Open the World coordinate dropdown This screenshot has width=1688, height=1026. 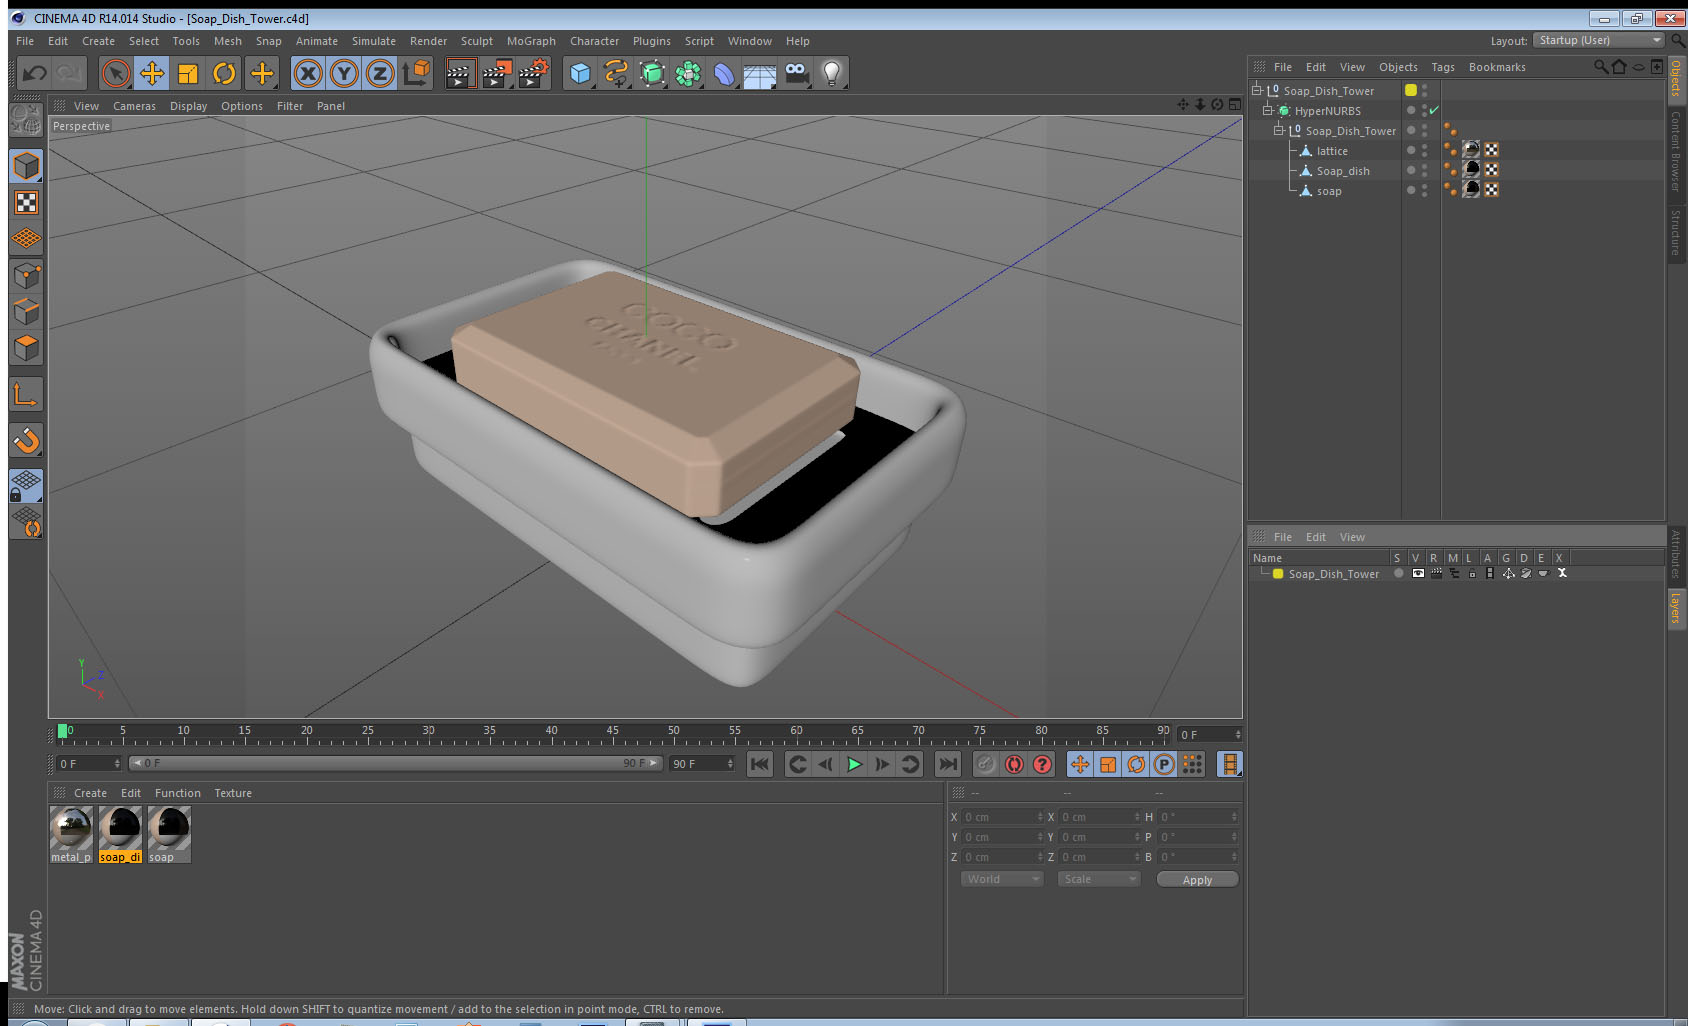pos(1002,879)
